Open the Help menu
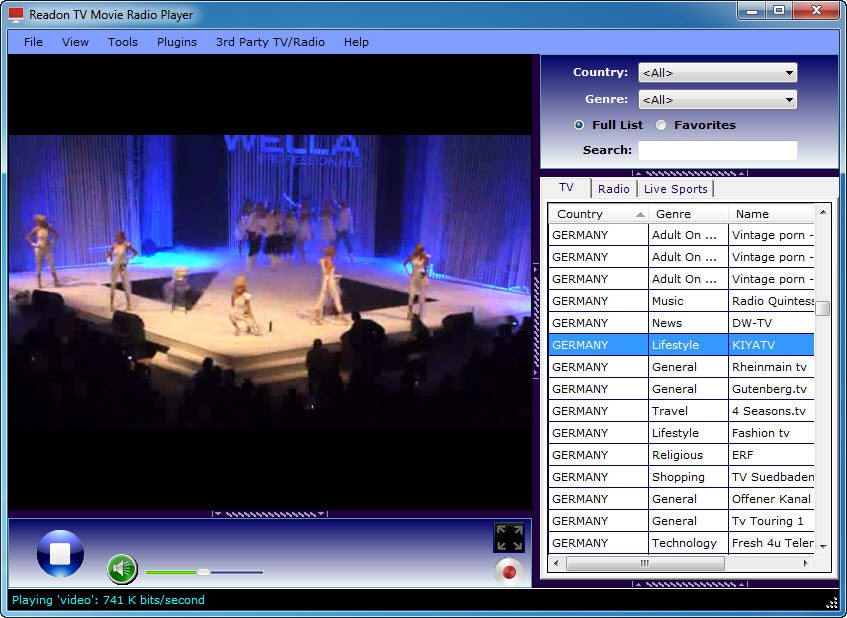This screenshot has height=618, width=847. 356,42
